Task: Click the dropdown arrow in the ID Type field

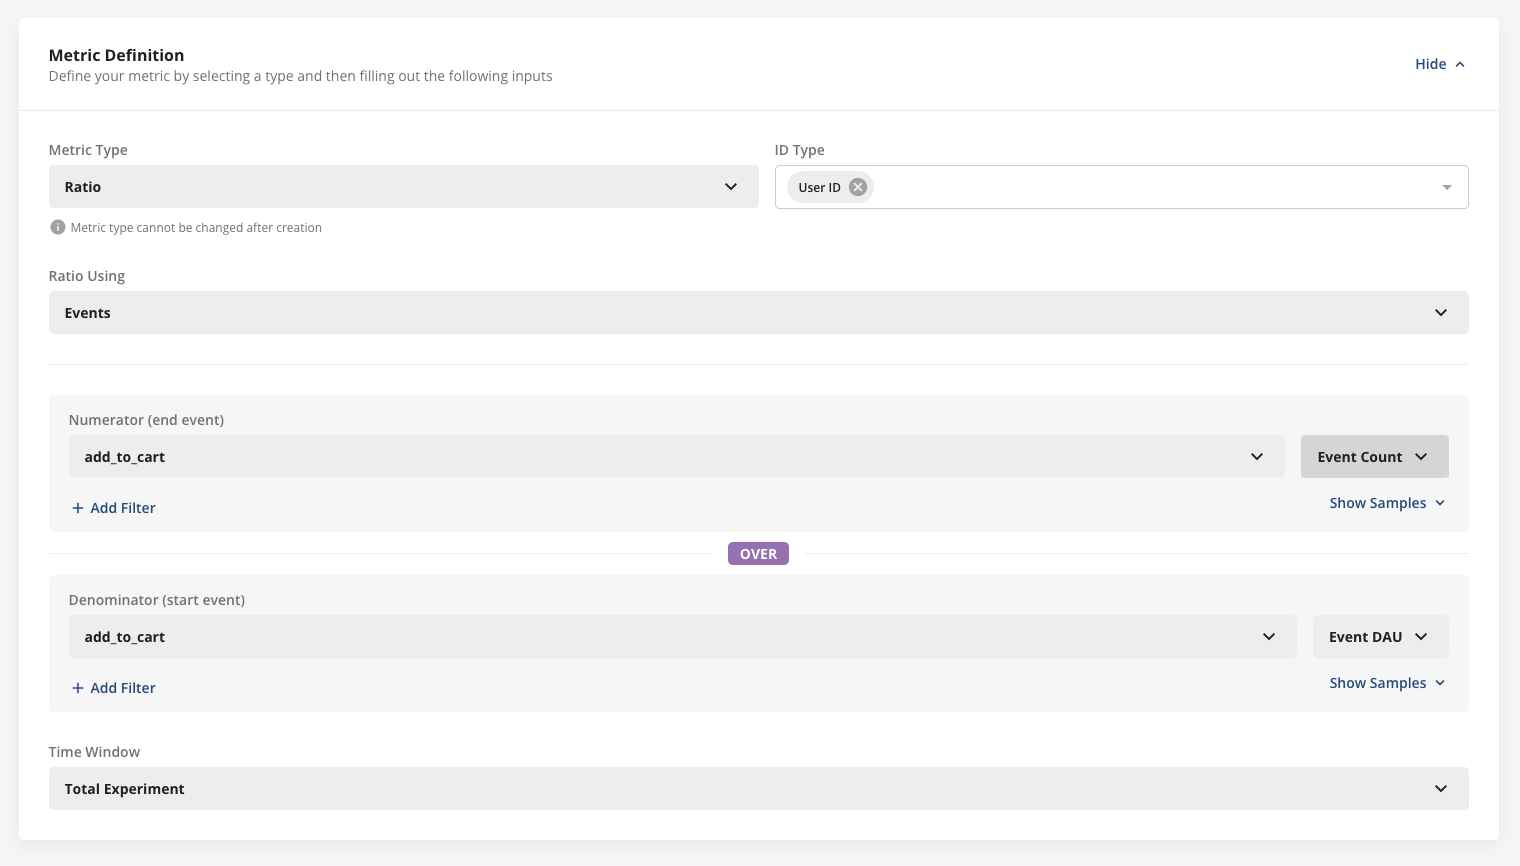Action: pos(1445,186)
